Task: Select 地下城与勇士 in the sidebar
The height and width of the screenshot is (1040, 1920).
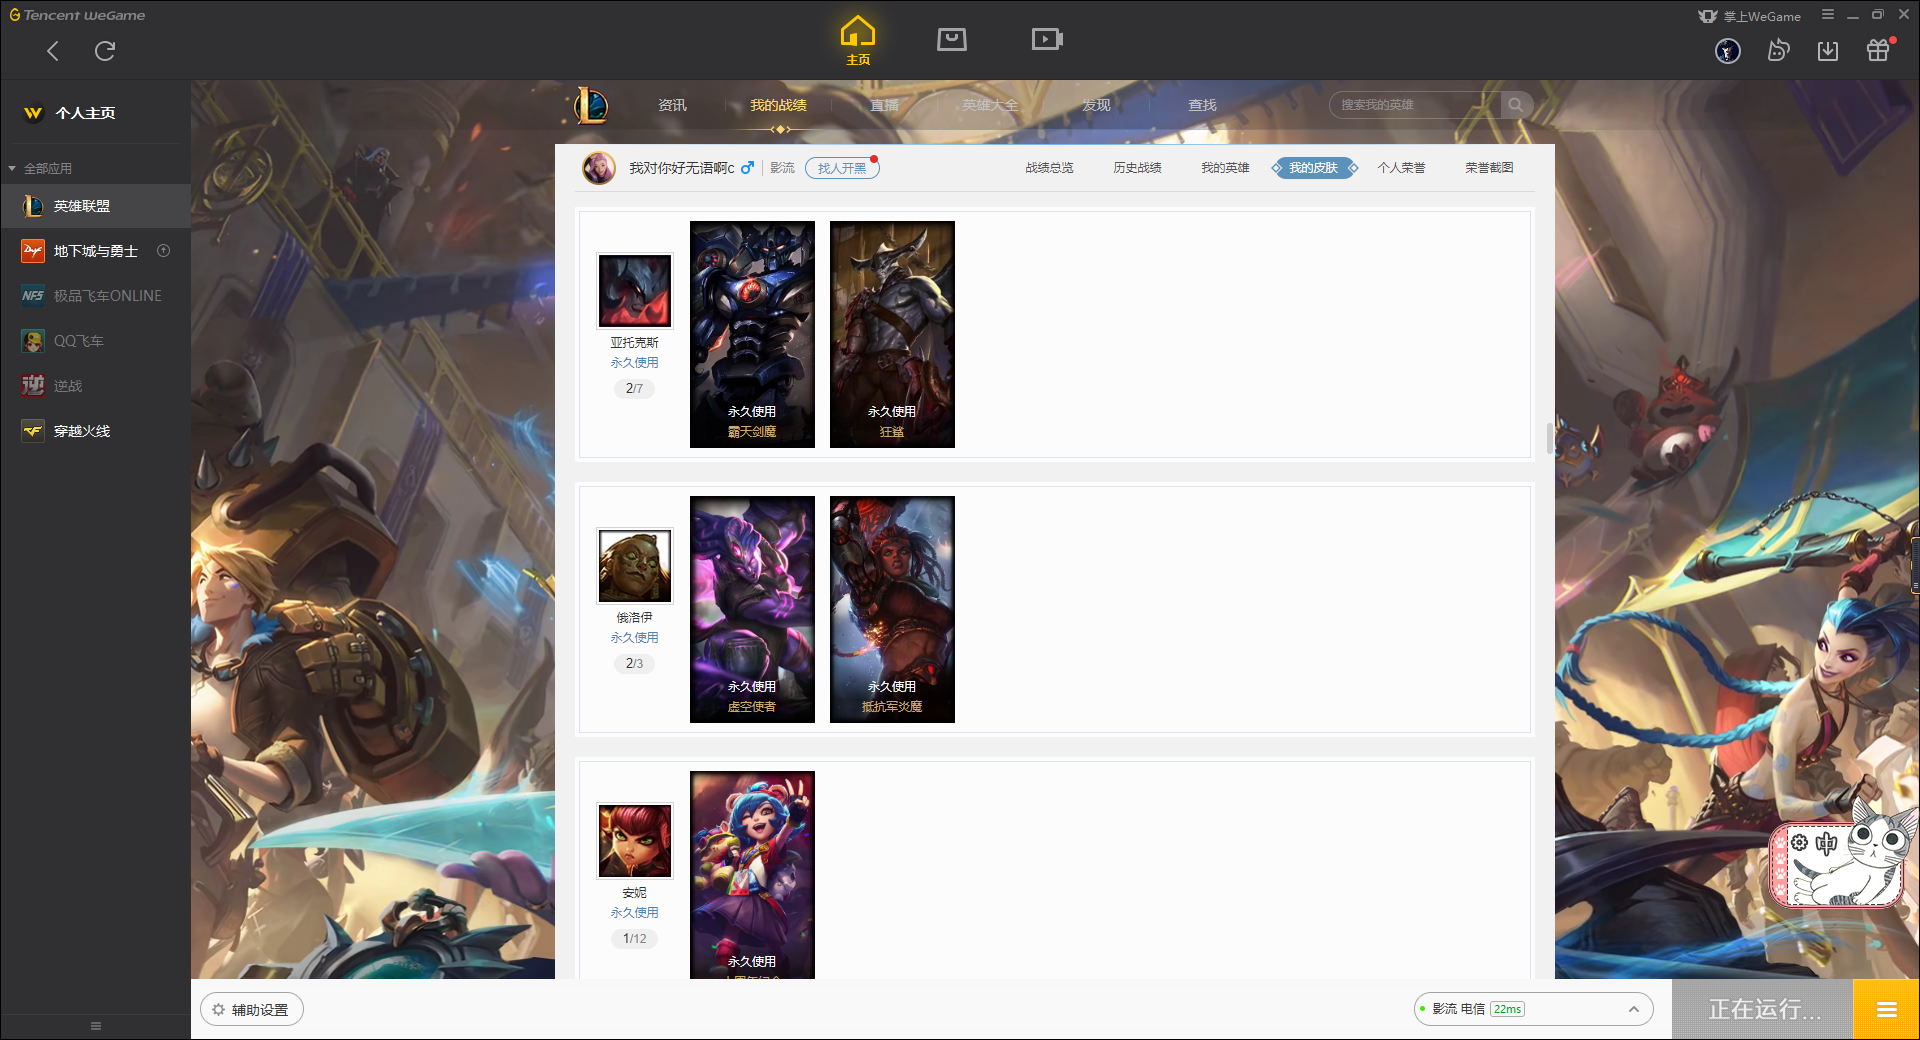Action: [95, 251]
